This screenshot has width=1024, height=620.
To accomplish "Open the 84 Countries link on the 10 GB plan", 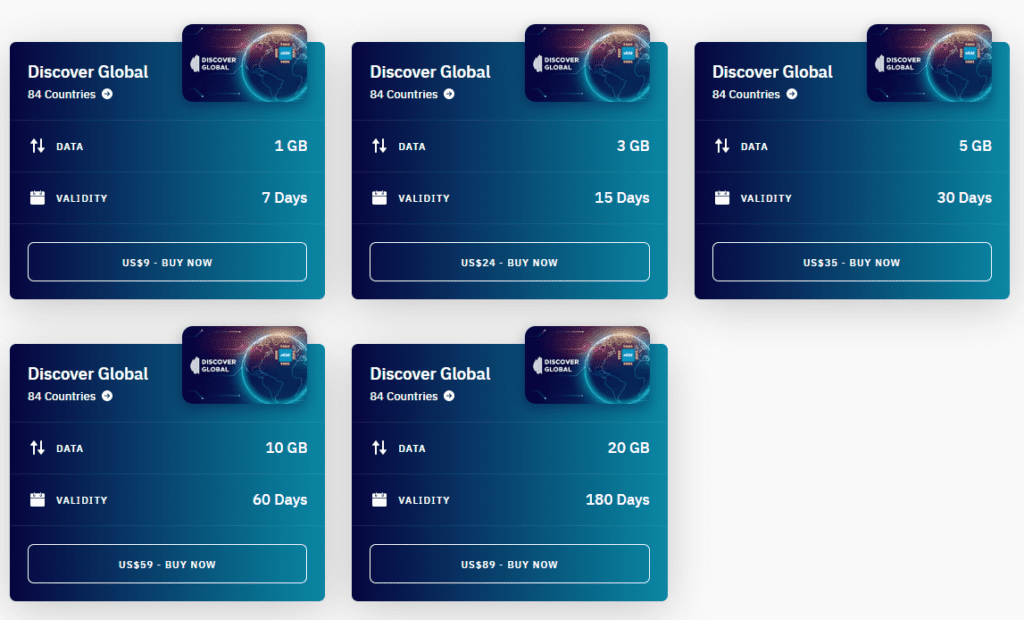I will pyautogui.click(x=61, y=397).
